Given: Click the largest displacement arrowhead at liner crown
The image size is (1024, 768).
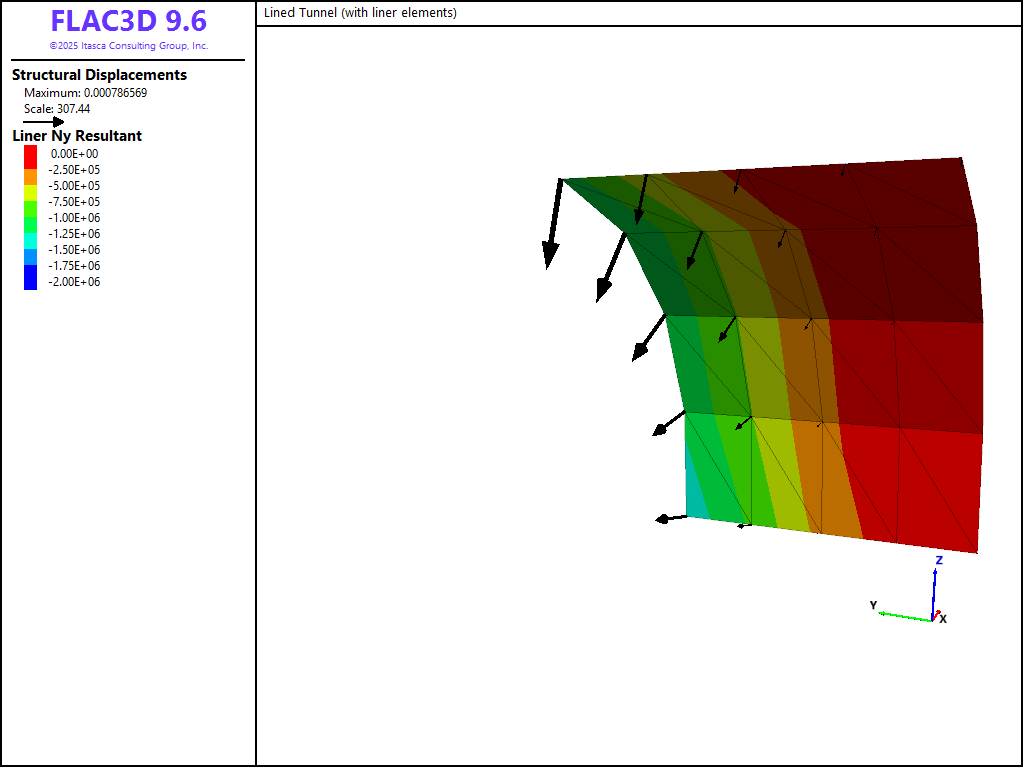Looking at the screenshot, I should point(549,257).
